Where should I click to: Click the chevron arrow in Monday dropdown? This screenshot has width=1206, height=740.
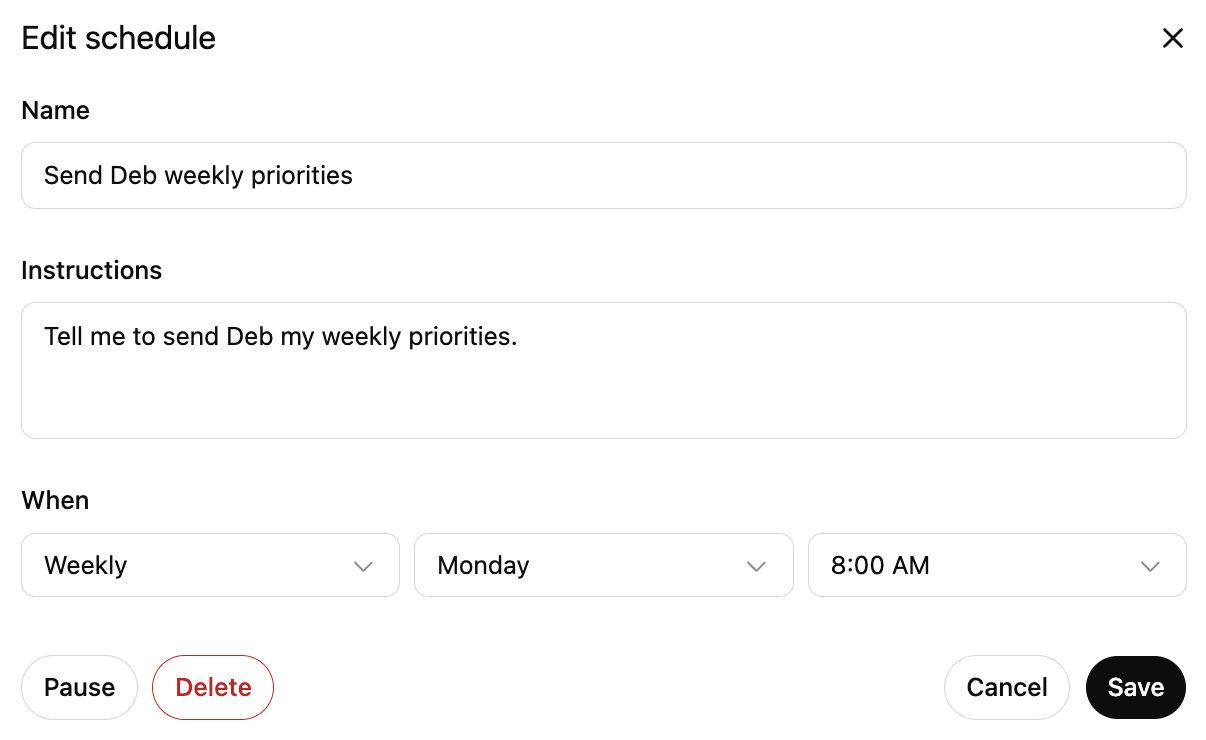[x=756, y=566]
